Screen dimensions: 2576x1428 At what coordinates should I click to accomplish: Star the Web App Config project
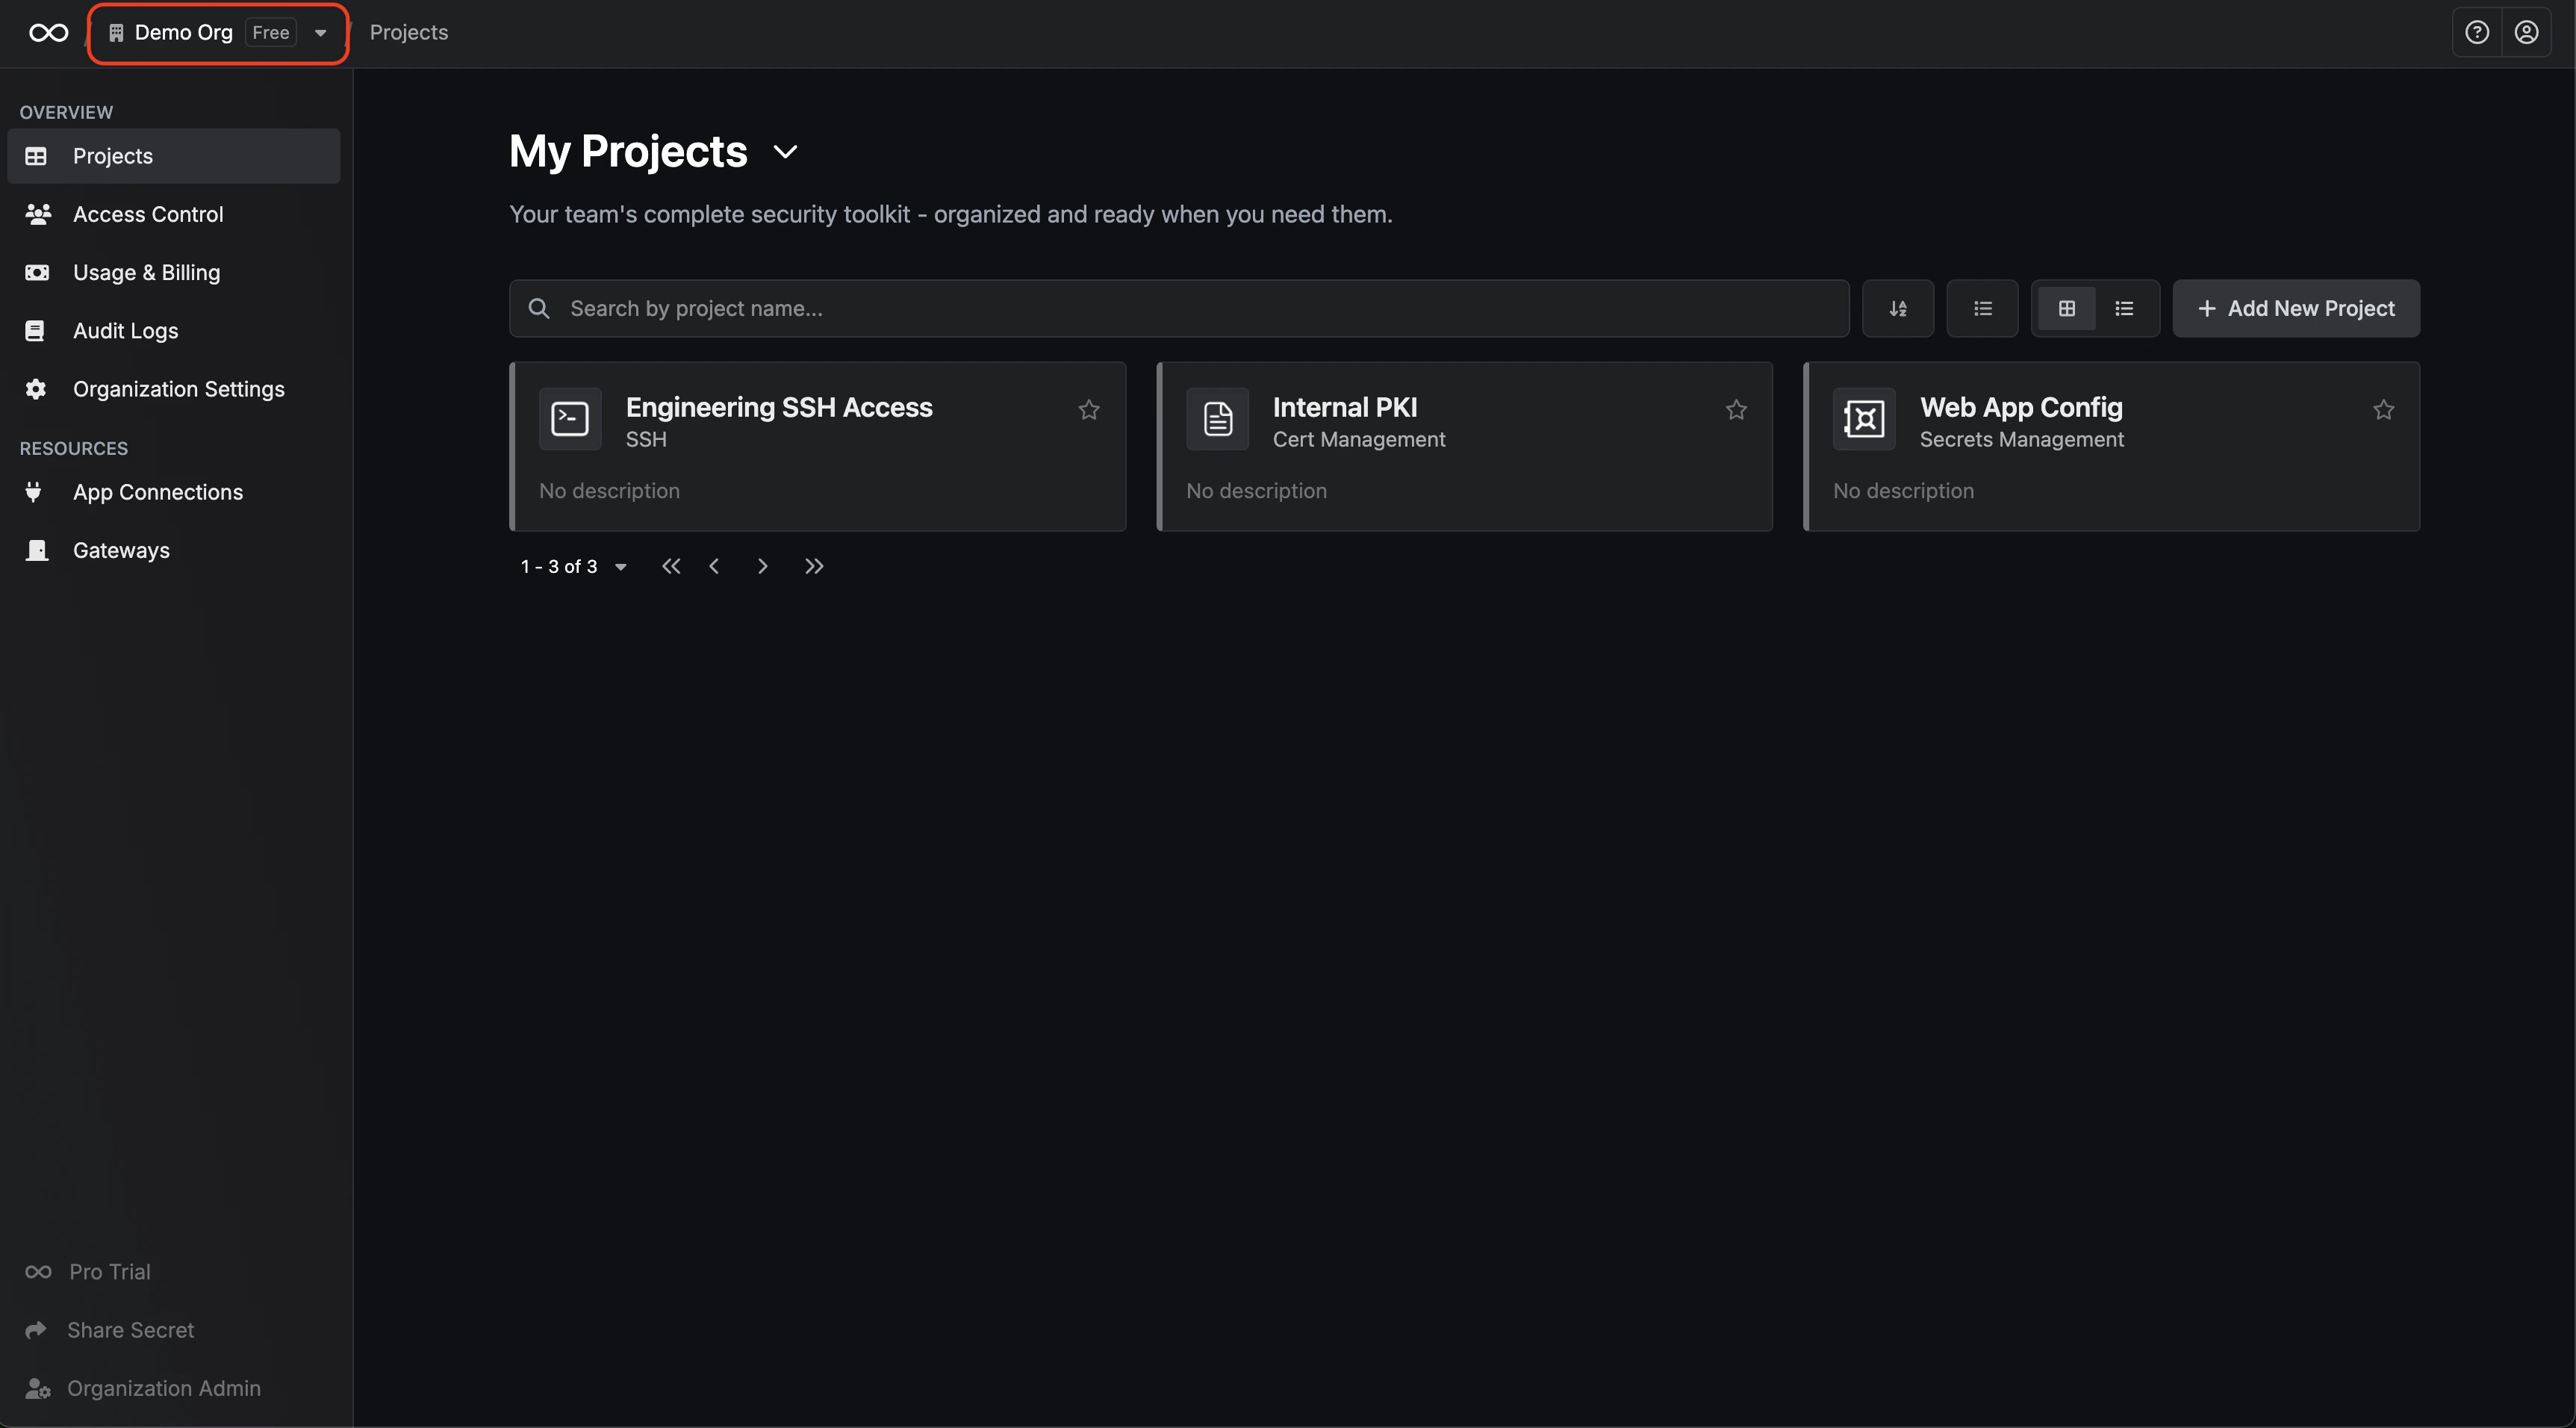(2383, 410)
